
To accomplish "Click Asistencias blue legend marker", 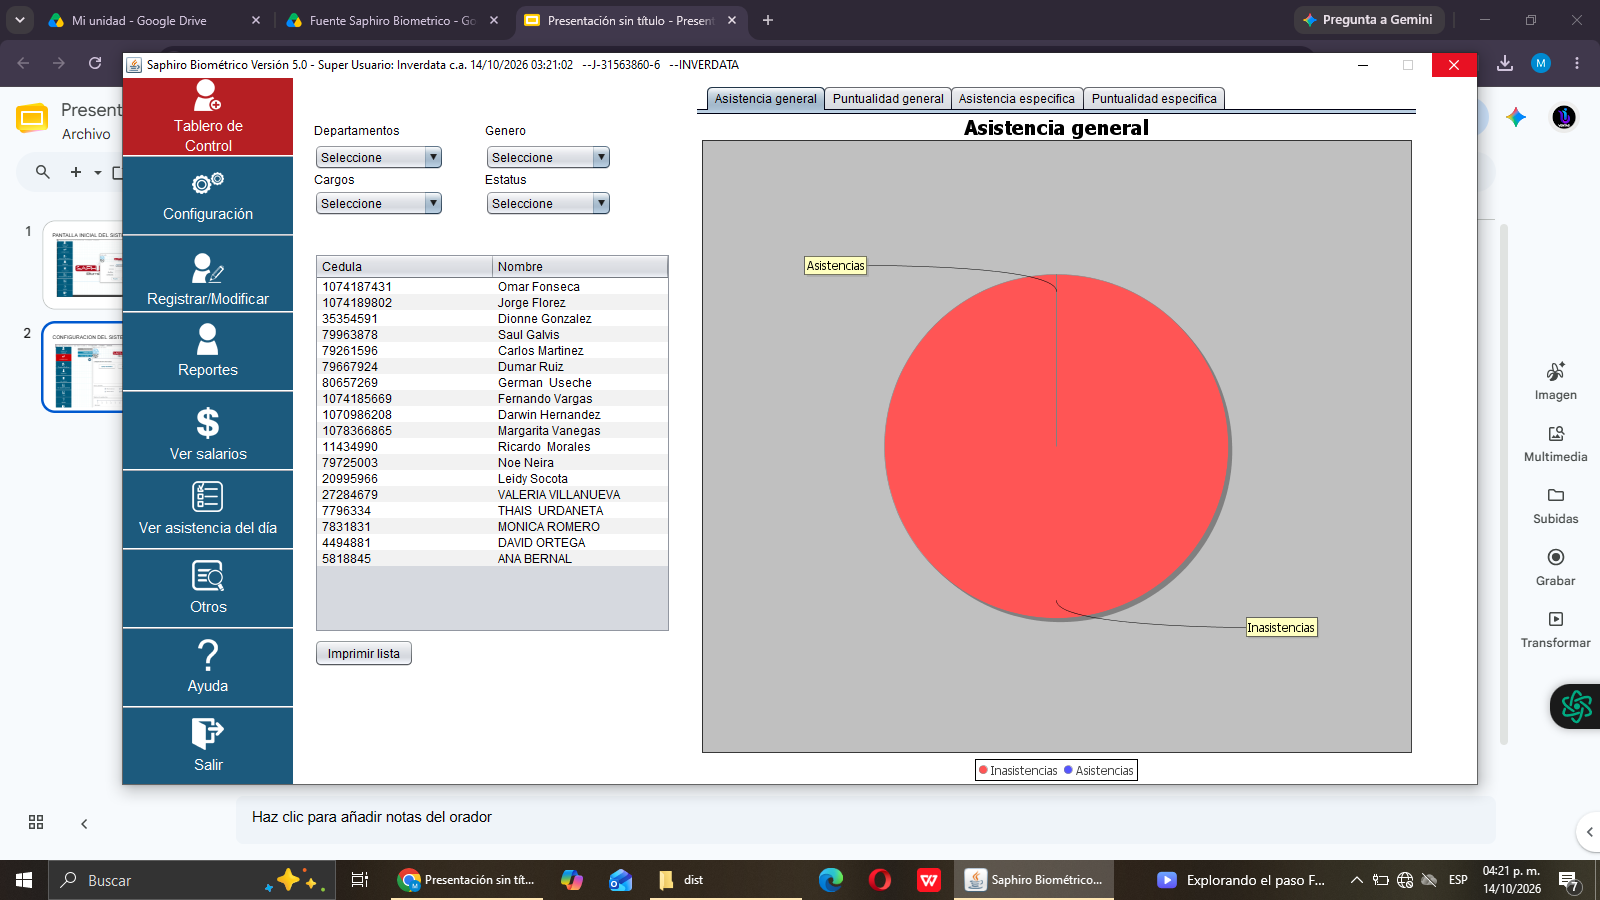I will tap(1069, 770).
